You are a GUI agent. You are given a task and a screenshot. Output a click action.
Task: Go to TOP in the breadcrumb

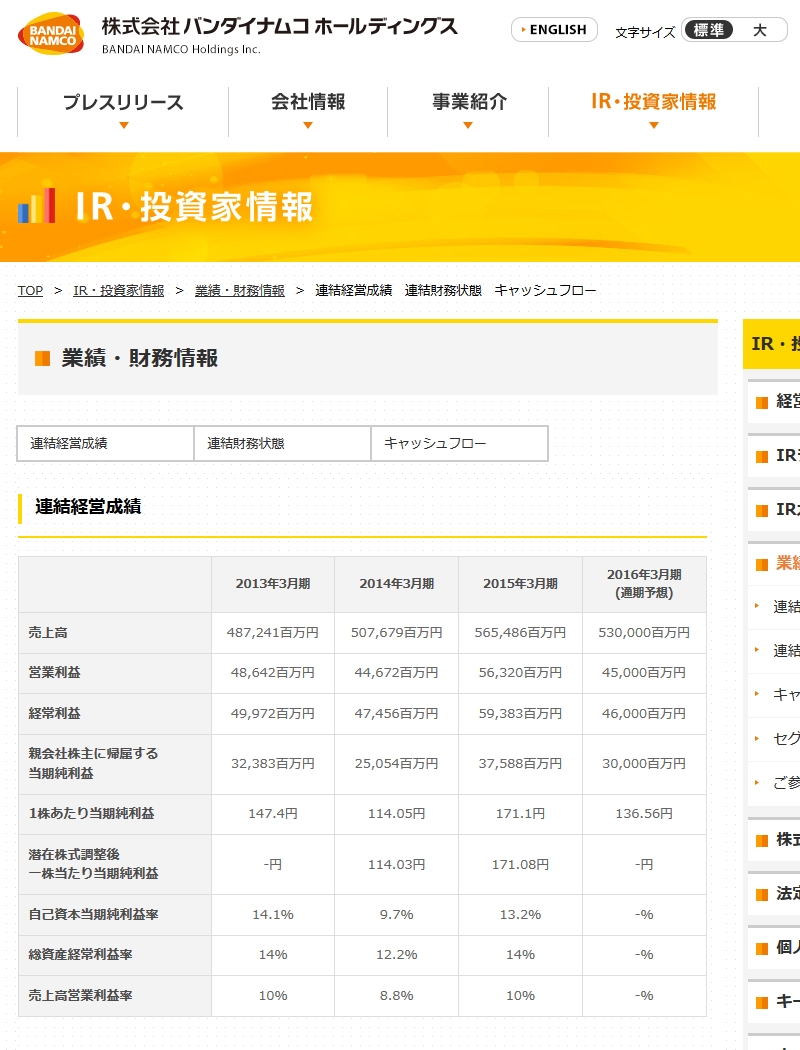30,291
